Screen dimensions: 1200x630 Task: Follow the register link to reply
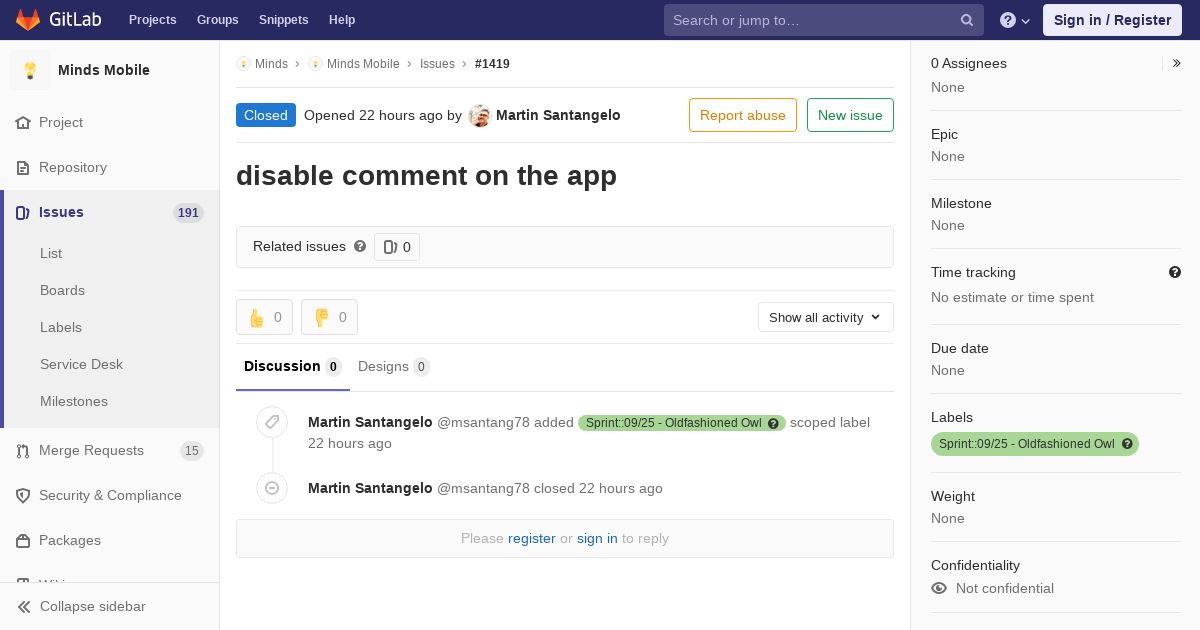tap(532, 538)
